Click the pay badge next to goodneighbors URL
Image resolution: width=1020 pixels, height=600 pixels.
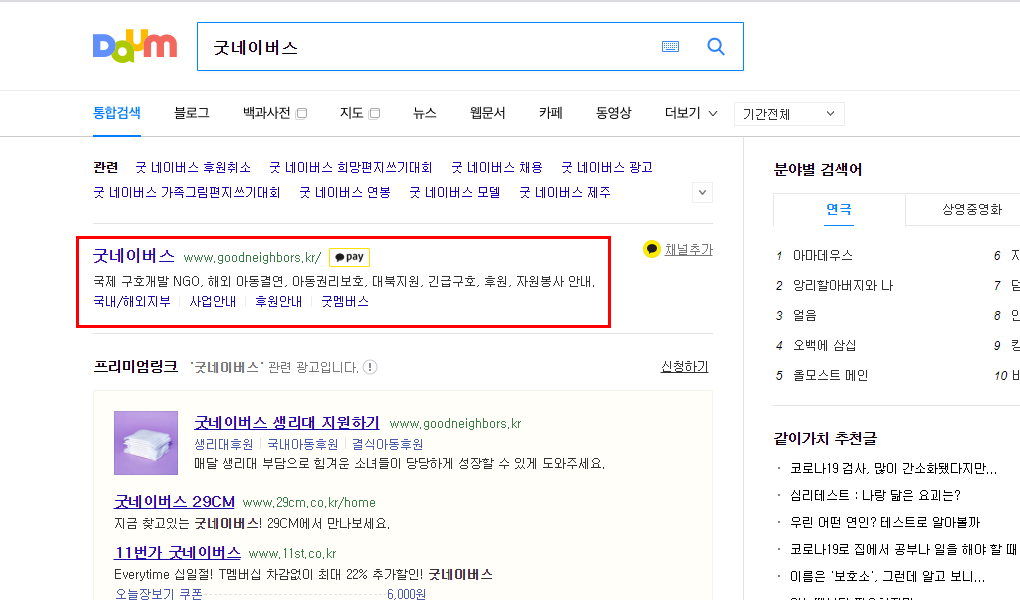pos(349,257)
